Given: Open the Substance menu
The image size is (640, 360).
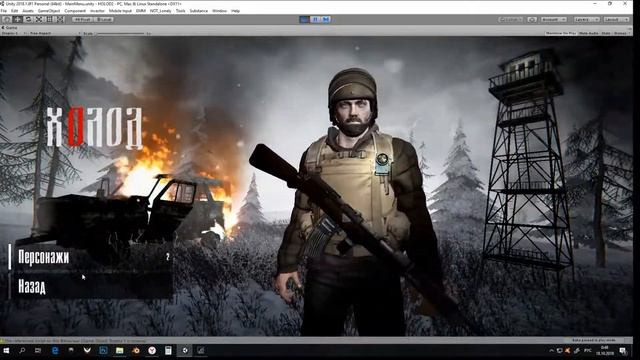Looking at the screenshot, I should click(x=198, y=11).
